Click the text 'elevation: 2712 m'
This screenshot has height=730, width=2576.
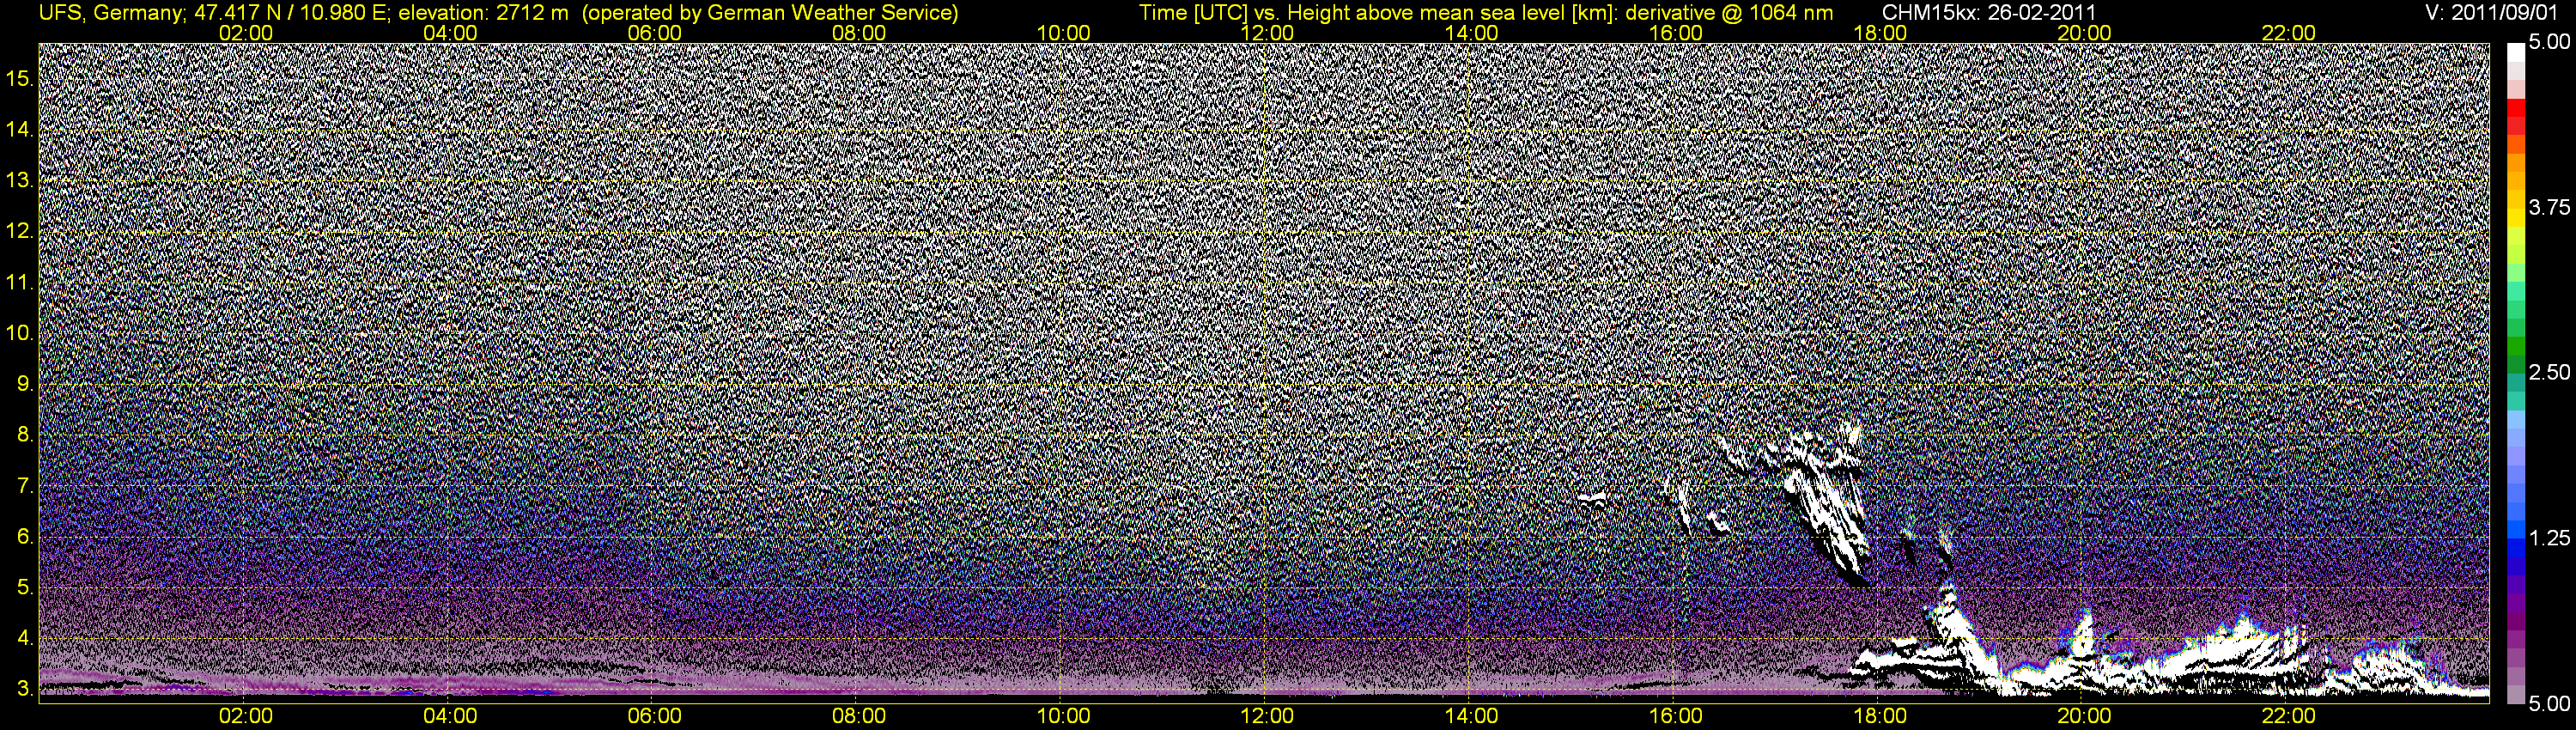tap(483, 12)
